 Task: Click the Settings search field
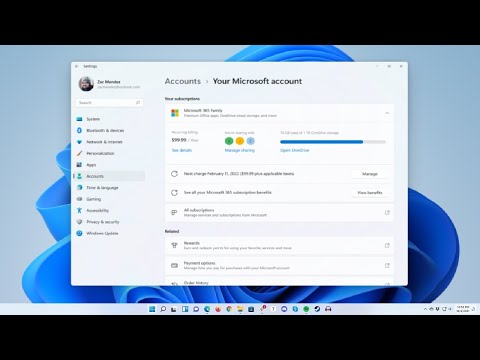tap(109, 103)
